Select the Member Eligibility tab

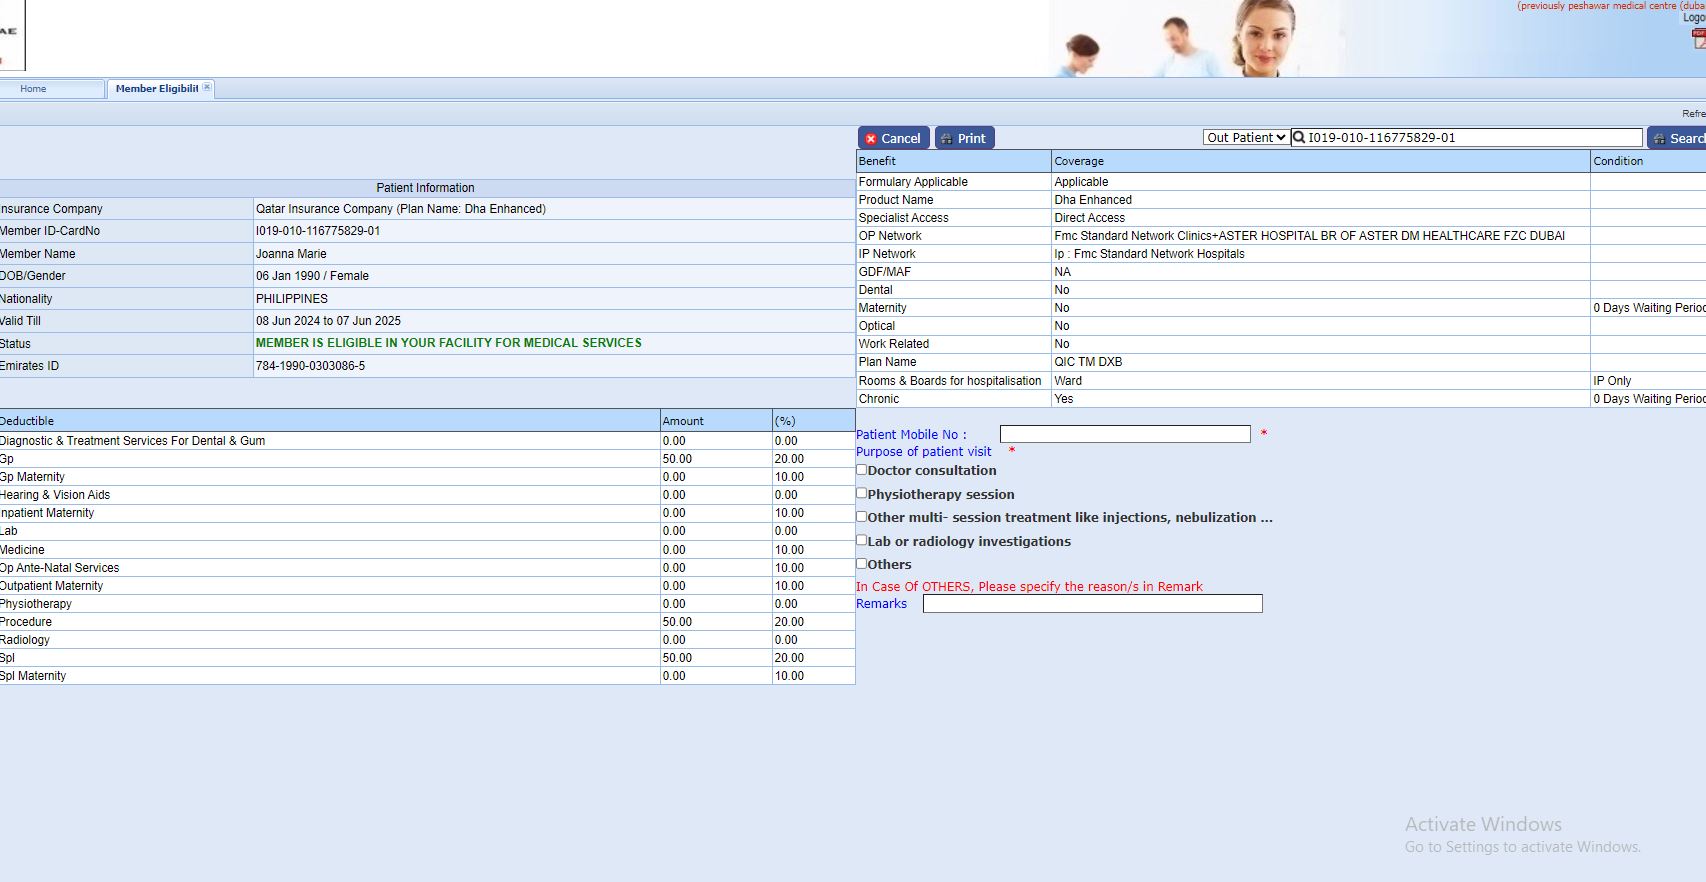156,89
